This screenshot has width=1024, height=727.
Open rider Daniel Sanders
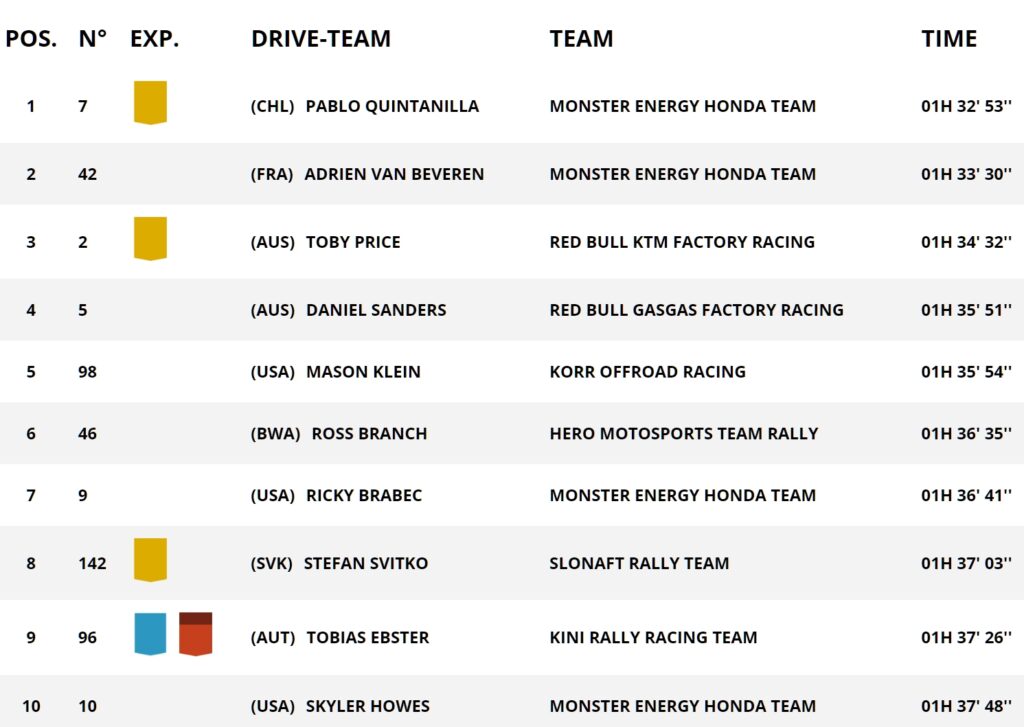click(376, 310)
